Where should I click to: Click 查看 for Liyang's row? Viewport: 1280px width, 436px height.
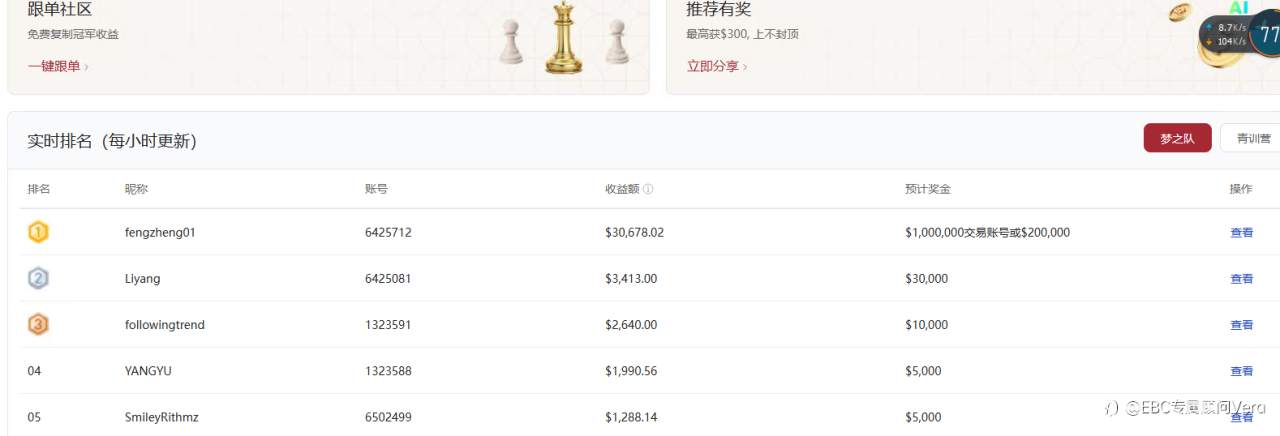1241,278
